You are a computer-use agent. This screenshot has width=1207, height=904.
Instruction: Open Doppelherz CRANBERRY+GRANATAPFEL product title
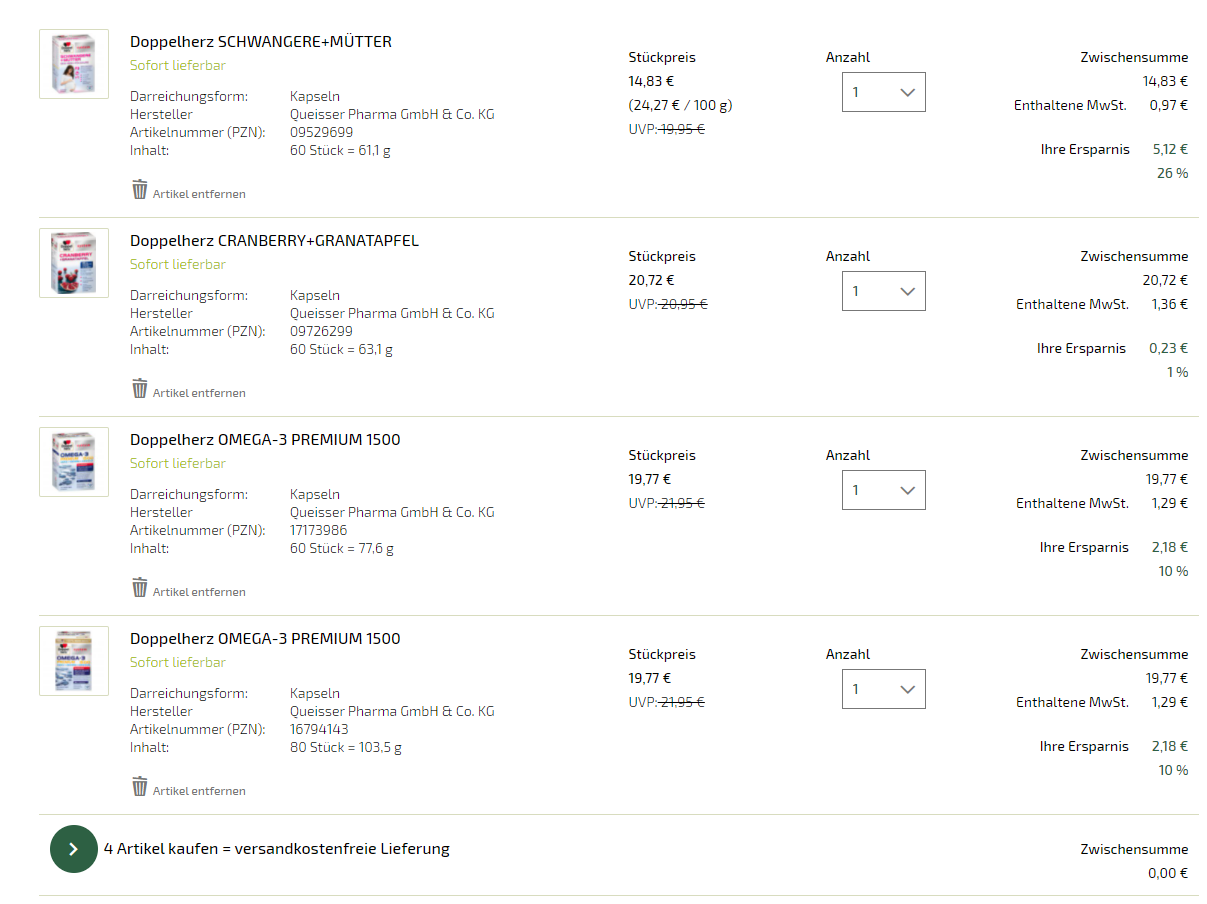pos(274,241)
